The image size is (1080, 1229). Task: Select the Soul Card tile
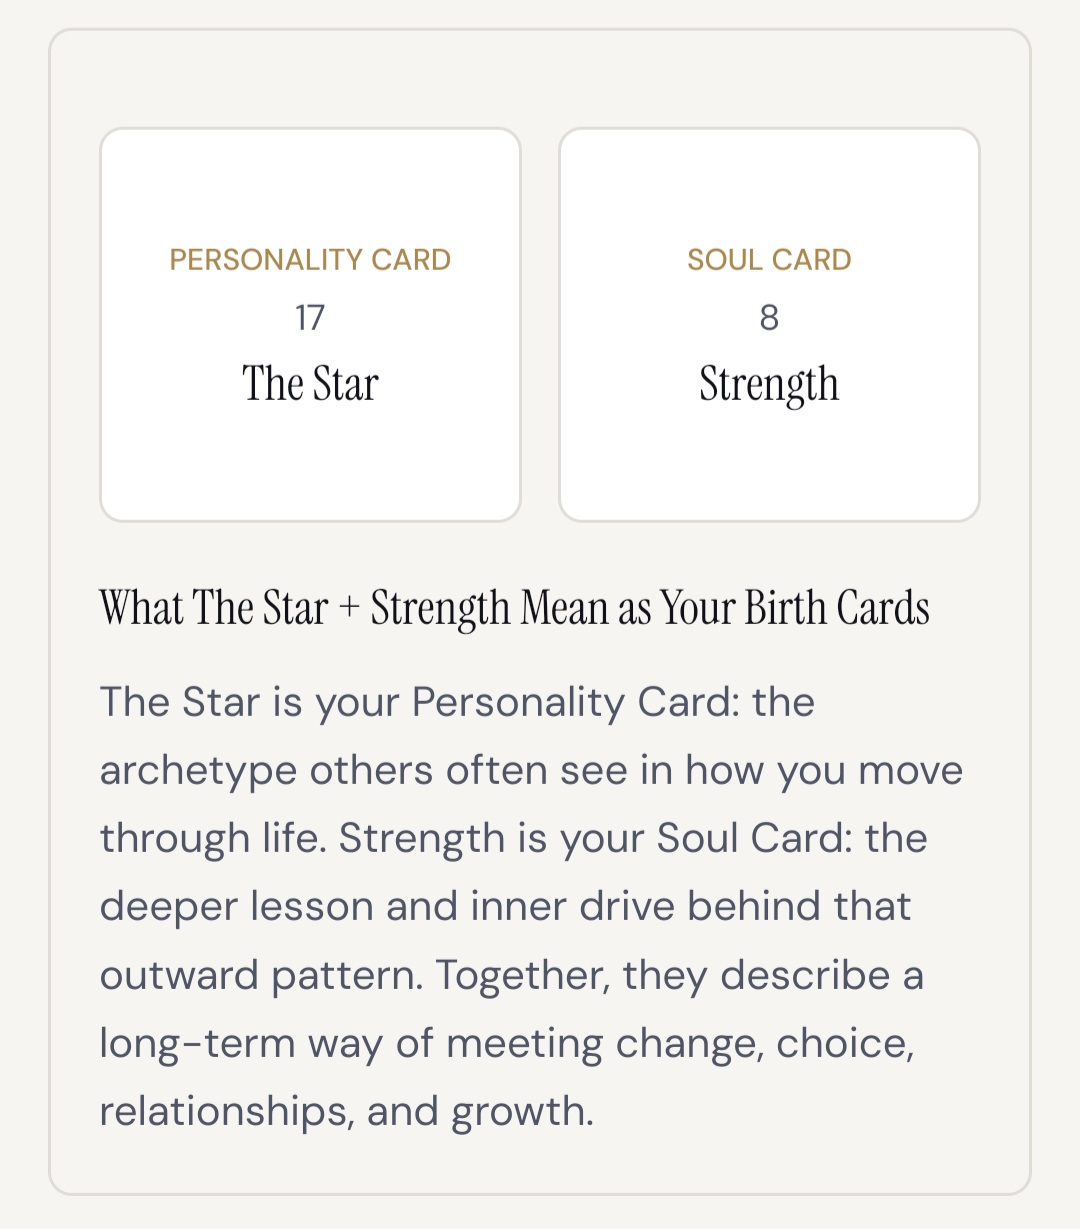click(769, 324)
